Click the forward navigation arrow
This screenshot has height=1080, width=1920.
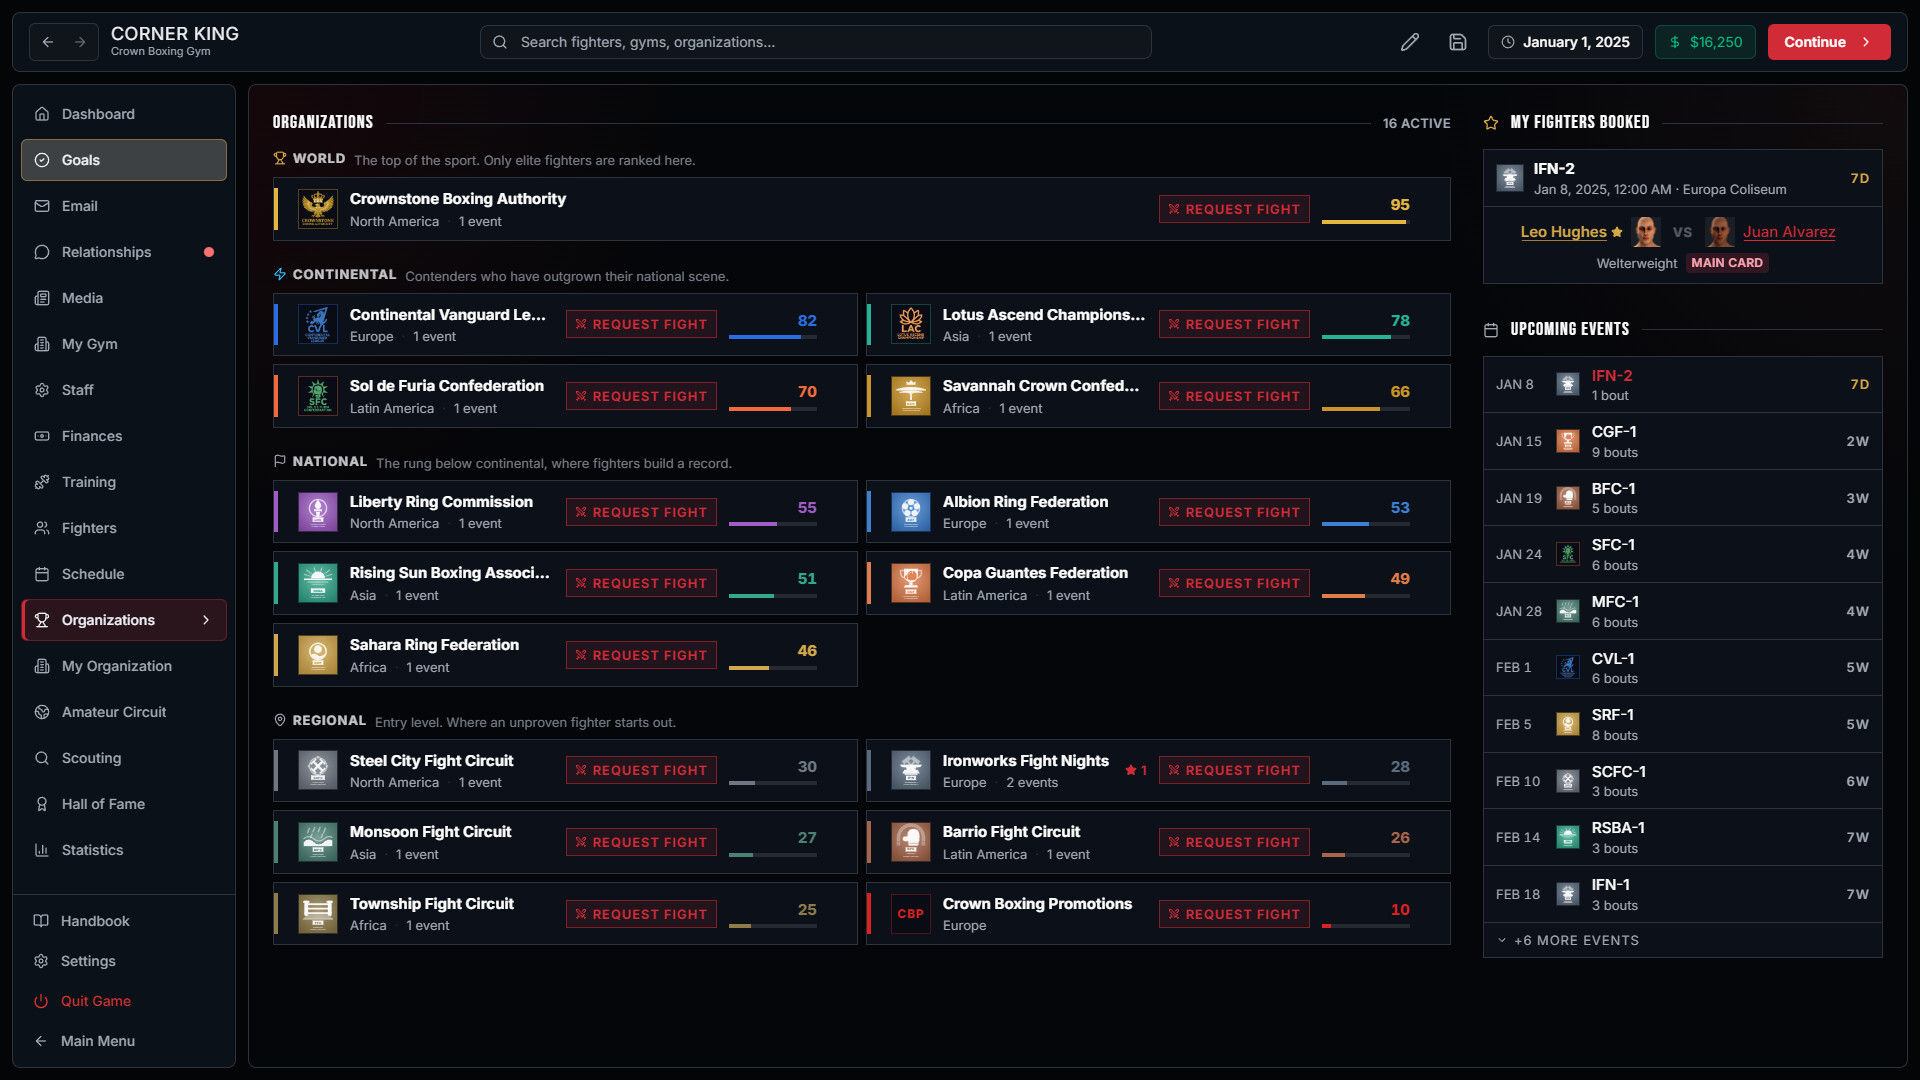point(80,42)
